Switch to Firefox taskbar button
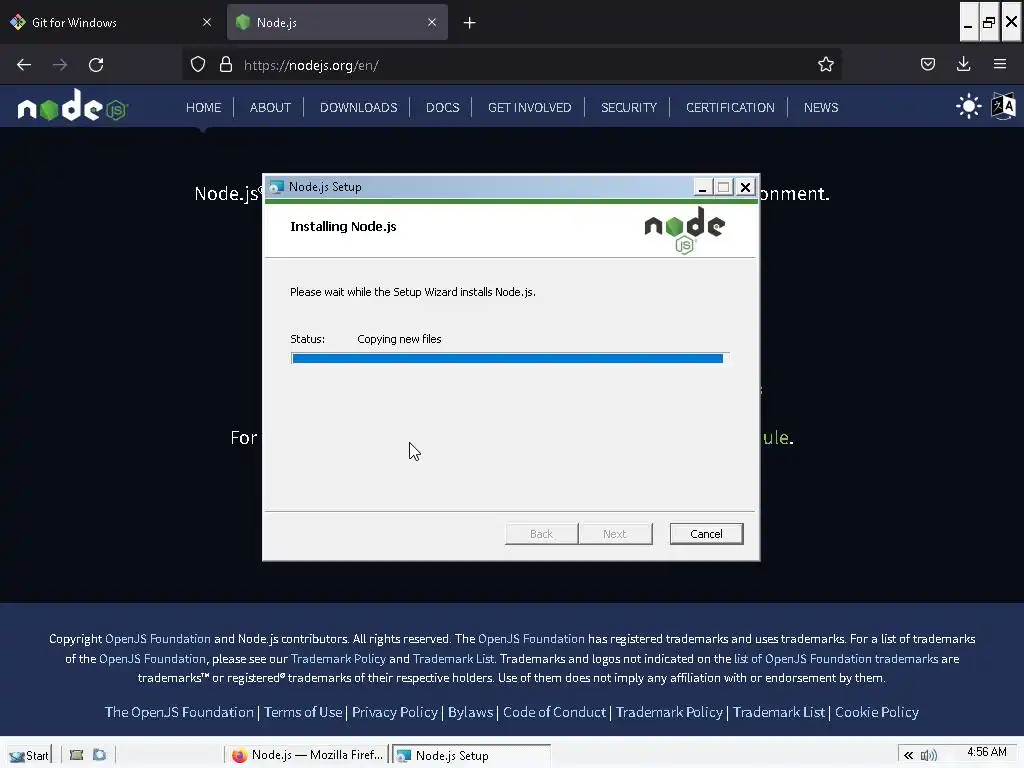Image resolution: width=1024 pixels, height=768 pixels. click(x=307, y=755)
